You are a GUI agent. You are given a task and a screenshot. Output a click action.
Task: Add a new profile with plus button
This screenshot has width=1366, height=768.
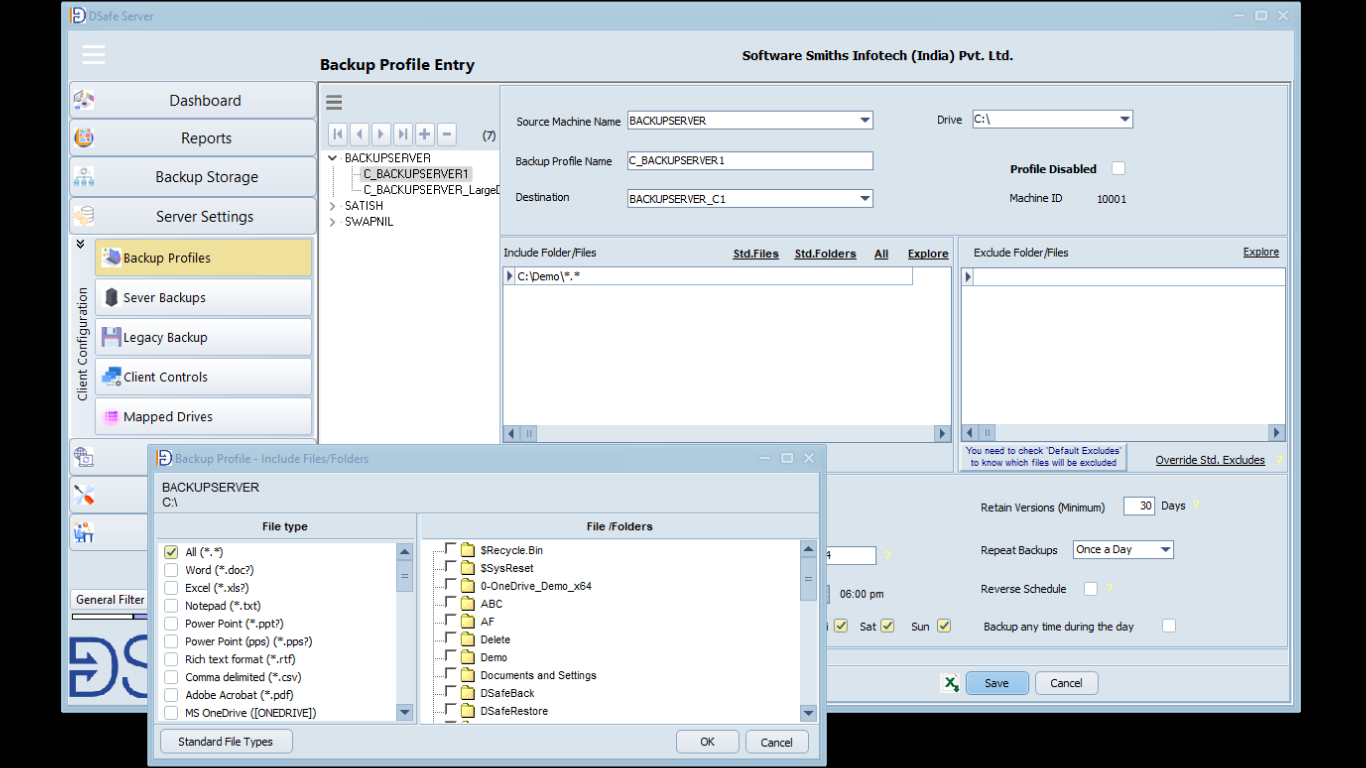coord(425,134)
